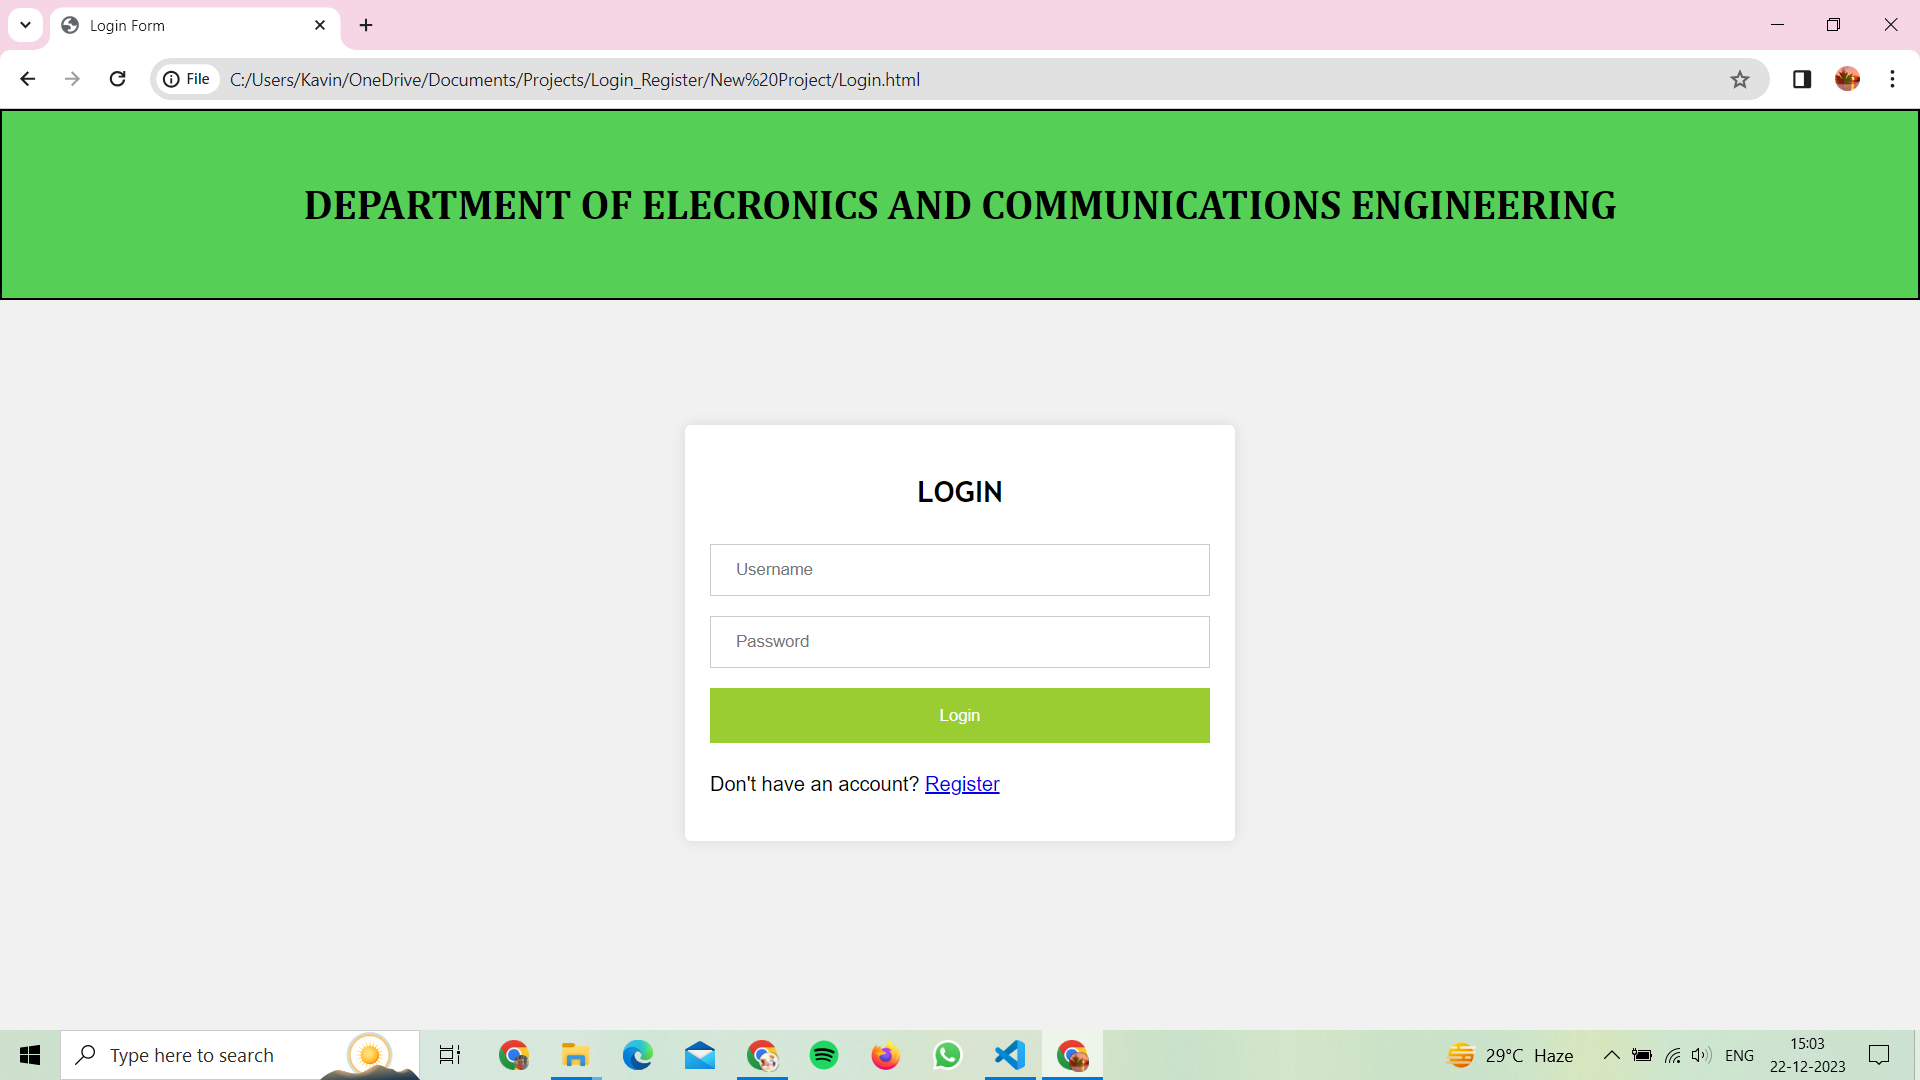The height and width of the screenshot is (1080, 1920).
Task: Follow the Register link
Action: [x=961, y=784]
